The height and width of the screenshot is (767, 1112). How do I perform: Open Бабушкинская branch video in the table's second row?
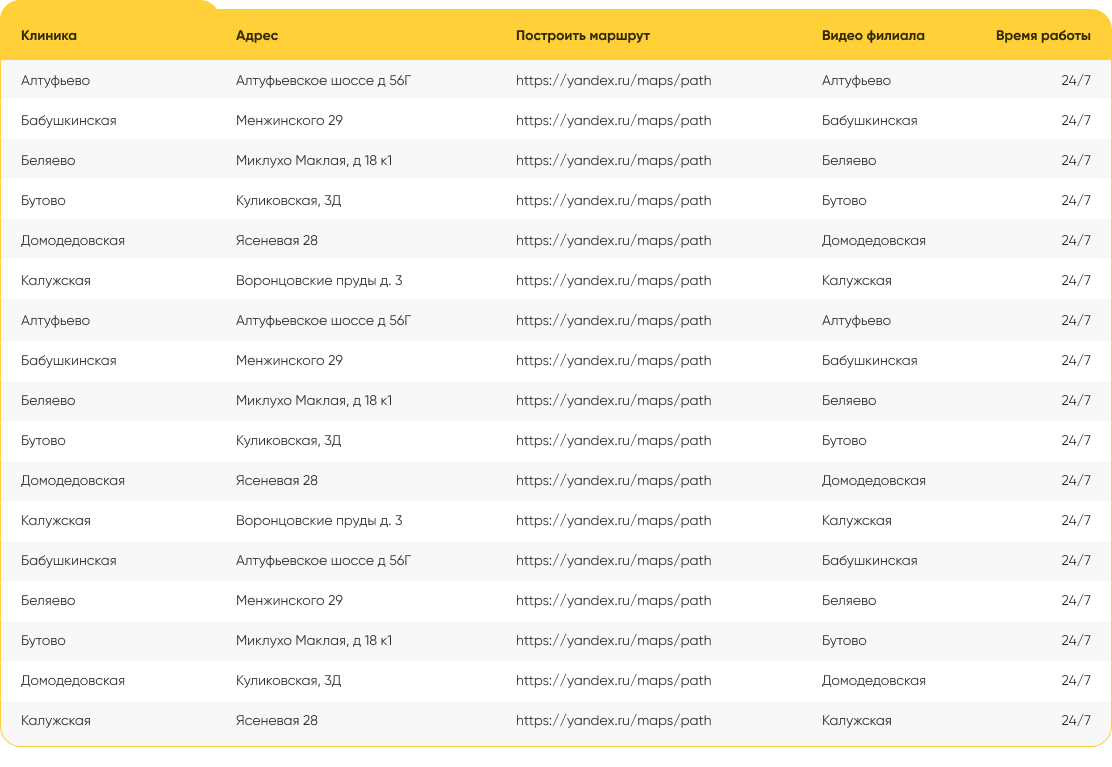click(869, 121)
